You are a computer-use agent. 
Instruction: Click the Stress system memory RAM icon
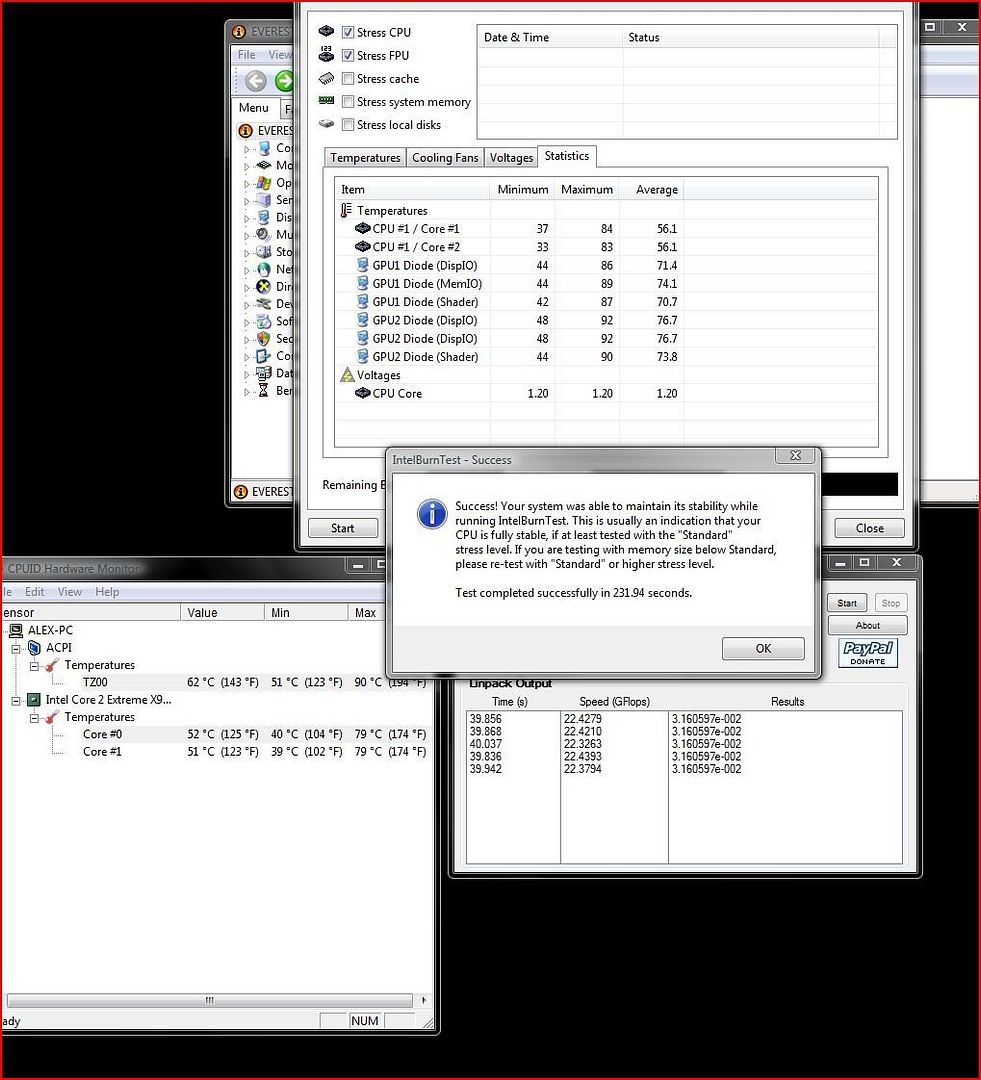(x=327, y=101)
